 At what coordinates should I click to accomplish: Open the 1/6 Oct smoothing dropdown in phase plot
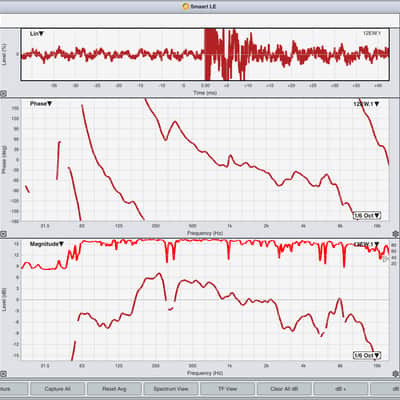tap(367, 215)
